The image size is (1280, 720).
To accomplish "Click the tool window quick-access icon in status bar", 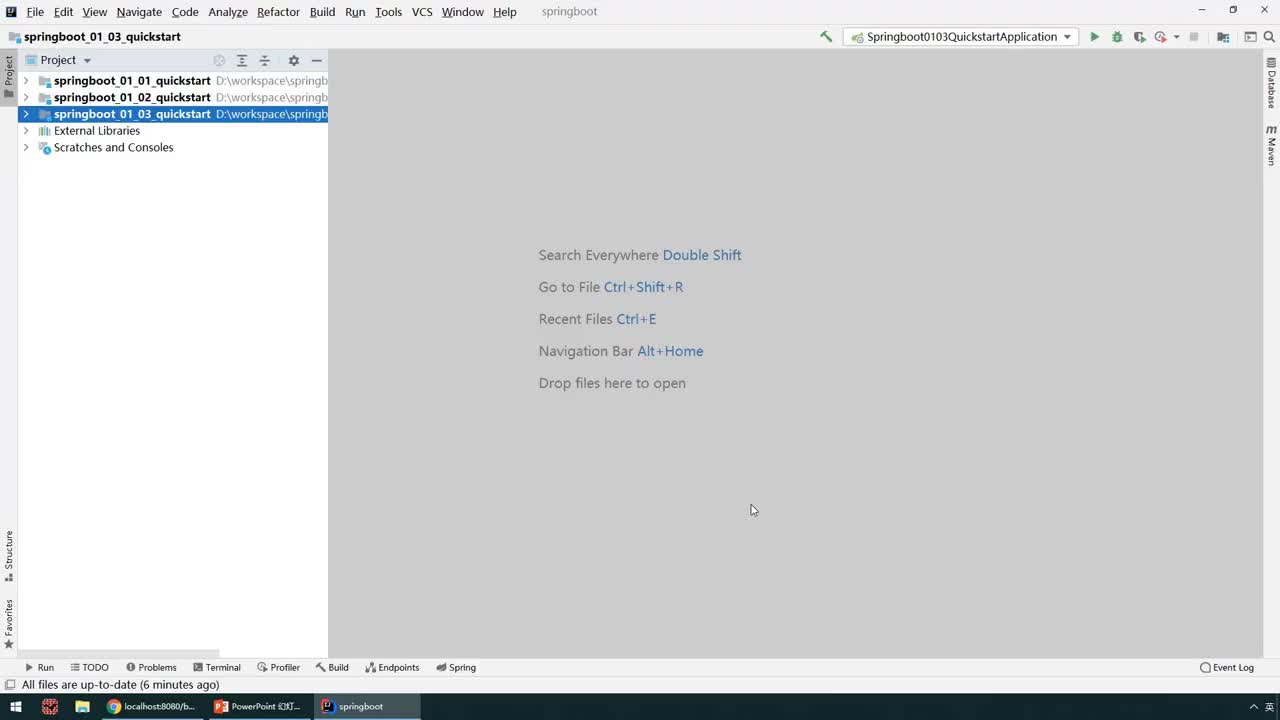I will 10,685.
